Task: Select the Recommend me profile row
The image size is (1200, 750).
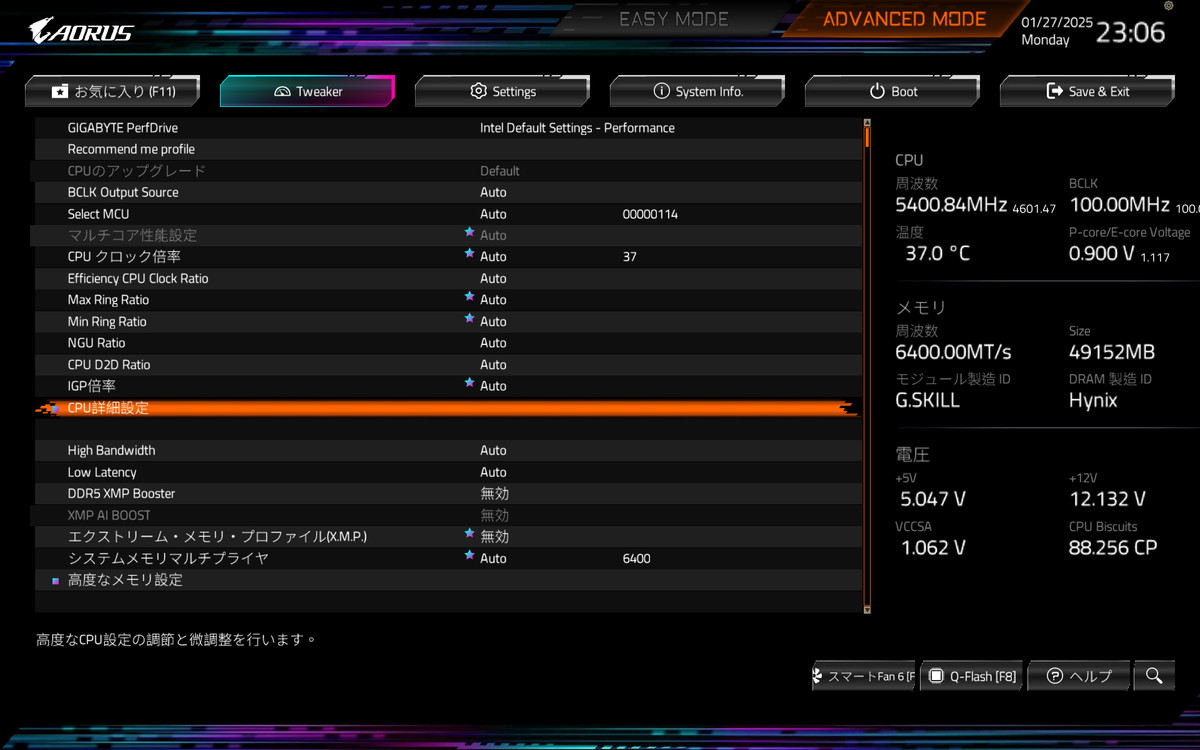Action: coord(448,149)
